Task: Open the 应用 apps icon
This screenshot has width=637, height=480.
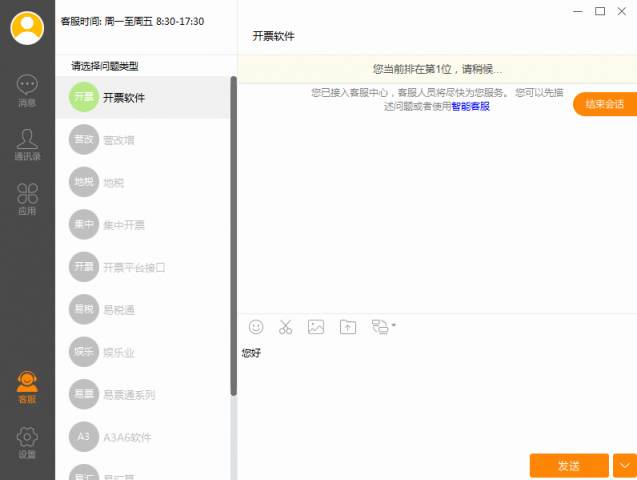Action: coord(27,197)
